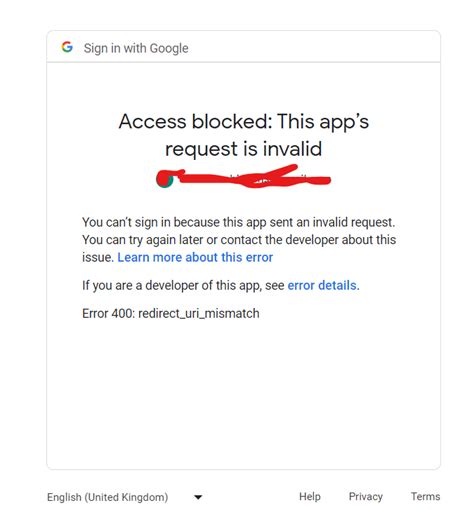Click the Error 400 redirect_uri_mismatch text
This screenshot has height=510, width=474.
click(171, 314)
